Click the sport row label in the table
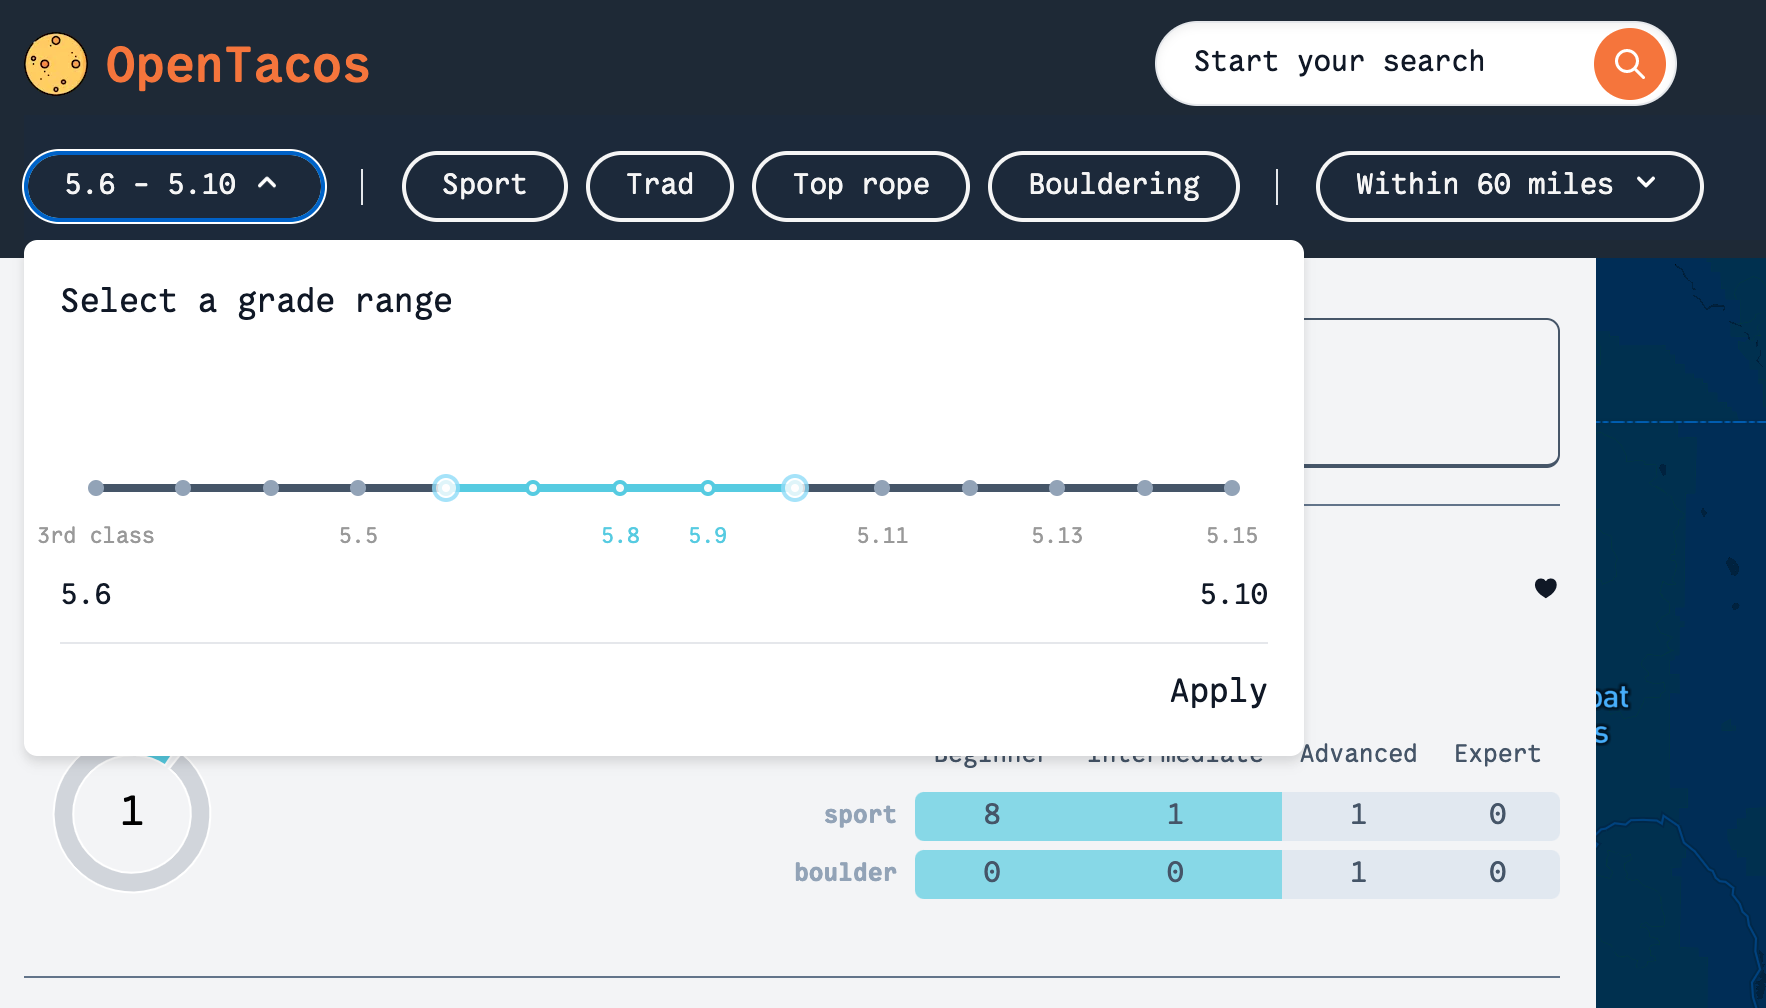The image size is (1766, 1008). click(x=859, y=814)
